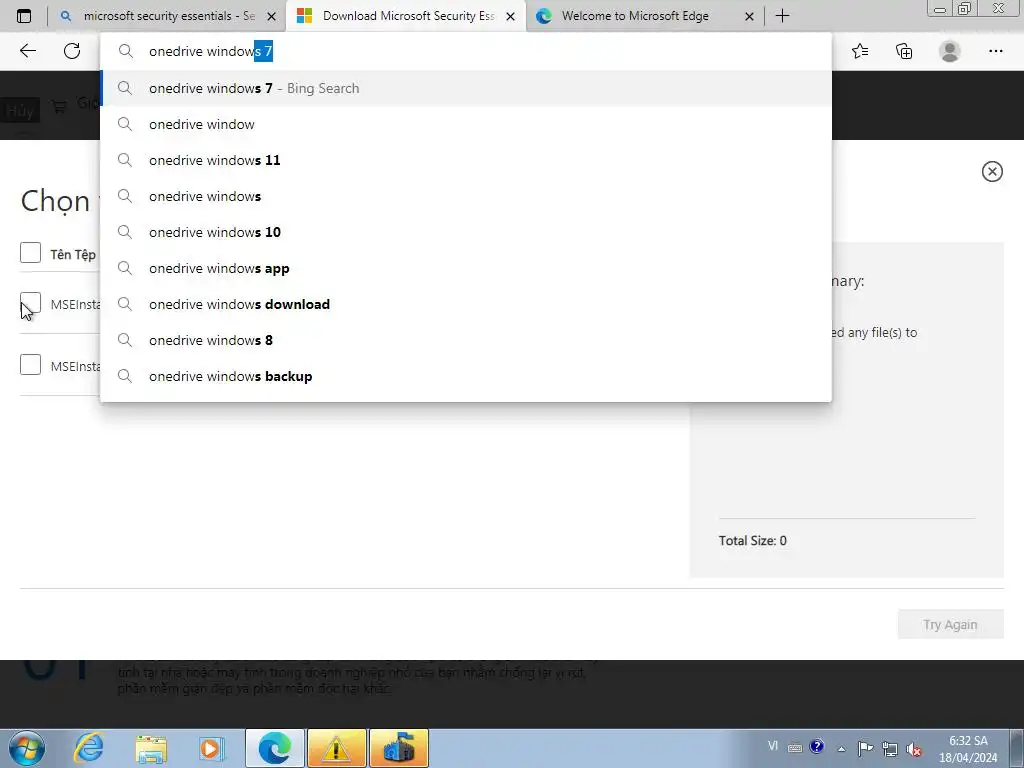Screen dimensions: 1024x768
Task: Click the Try Again button
Action: tap(950, 624)
